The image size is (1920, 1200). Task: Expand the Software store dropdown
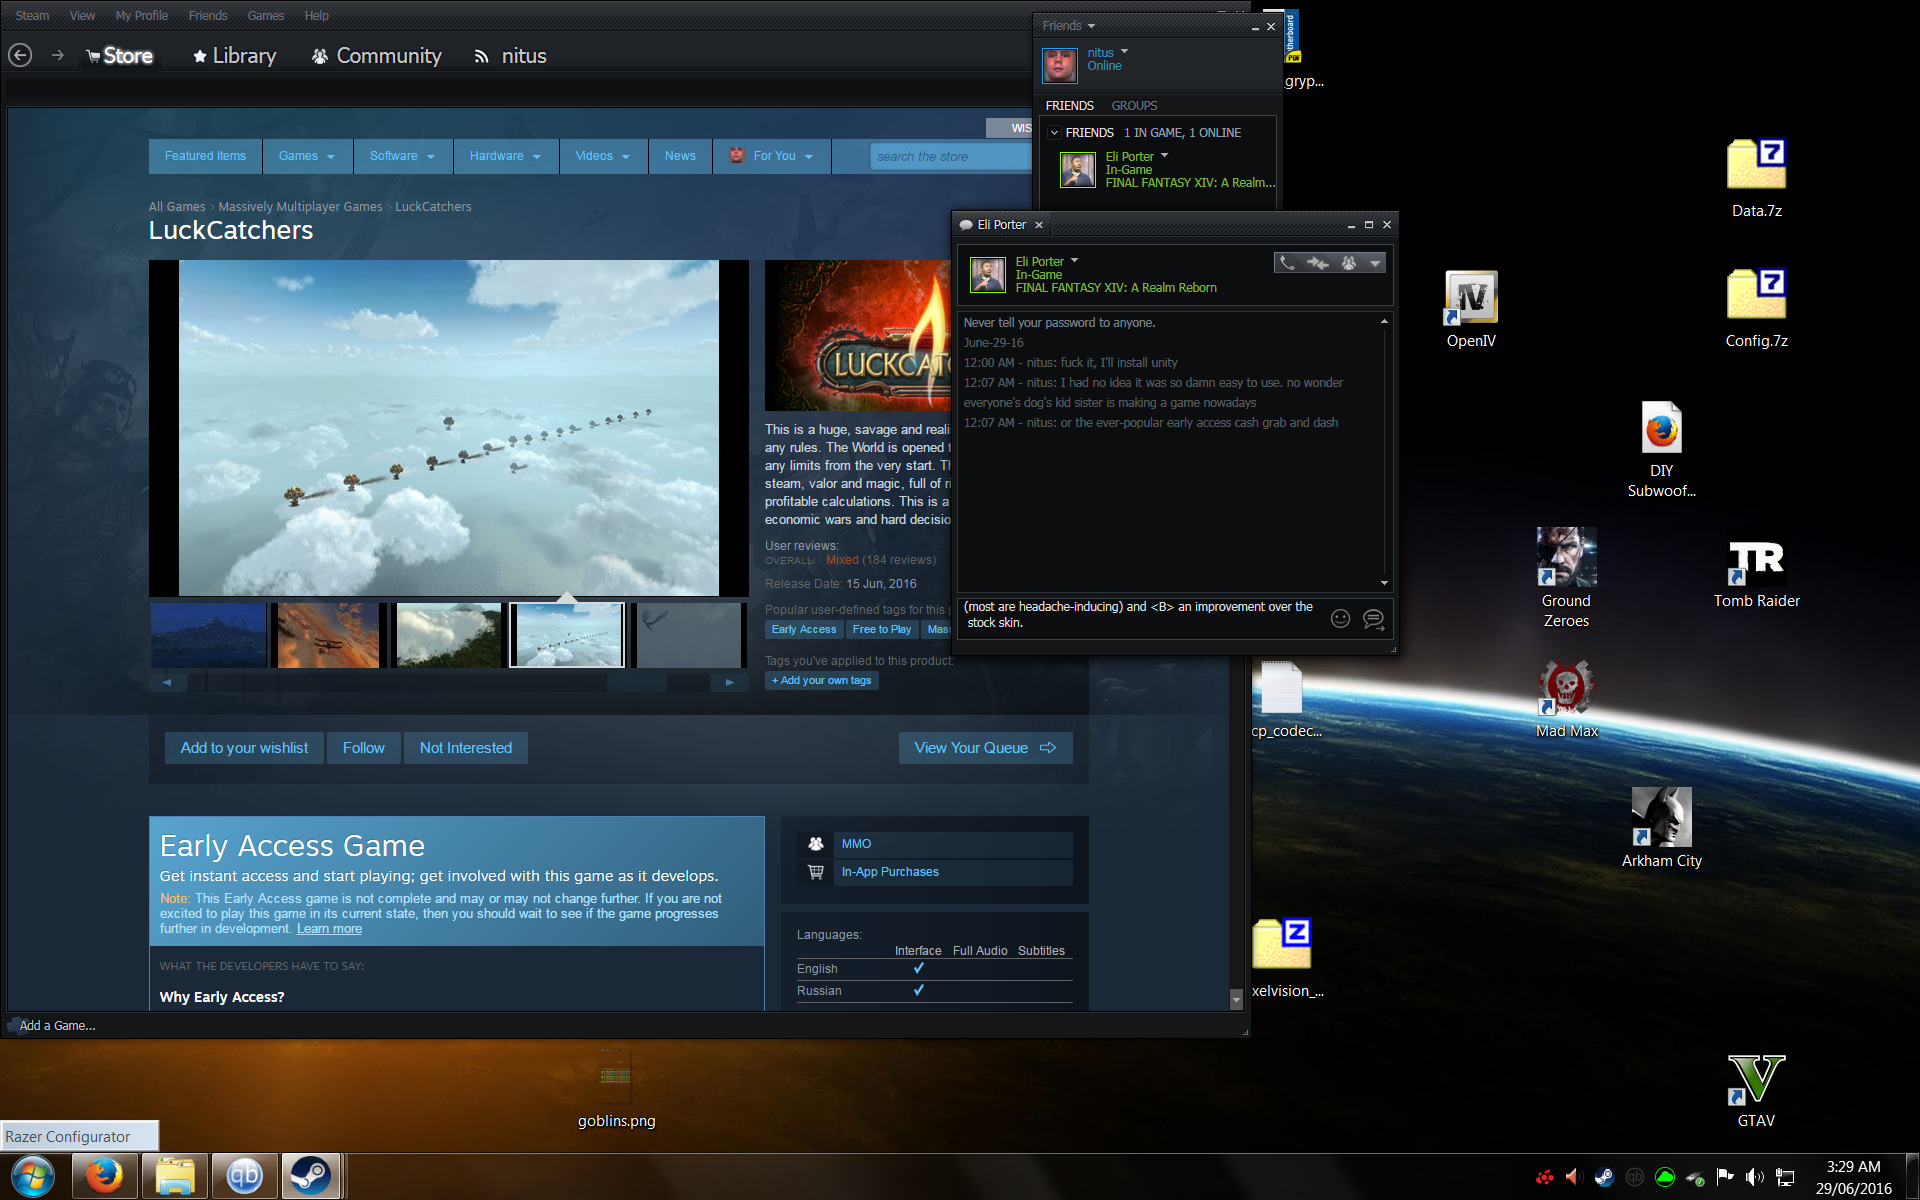(x=401, y=156)
